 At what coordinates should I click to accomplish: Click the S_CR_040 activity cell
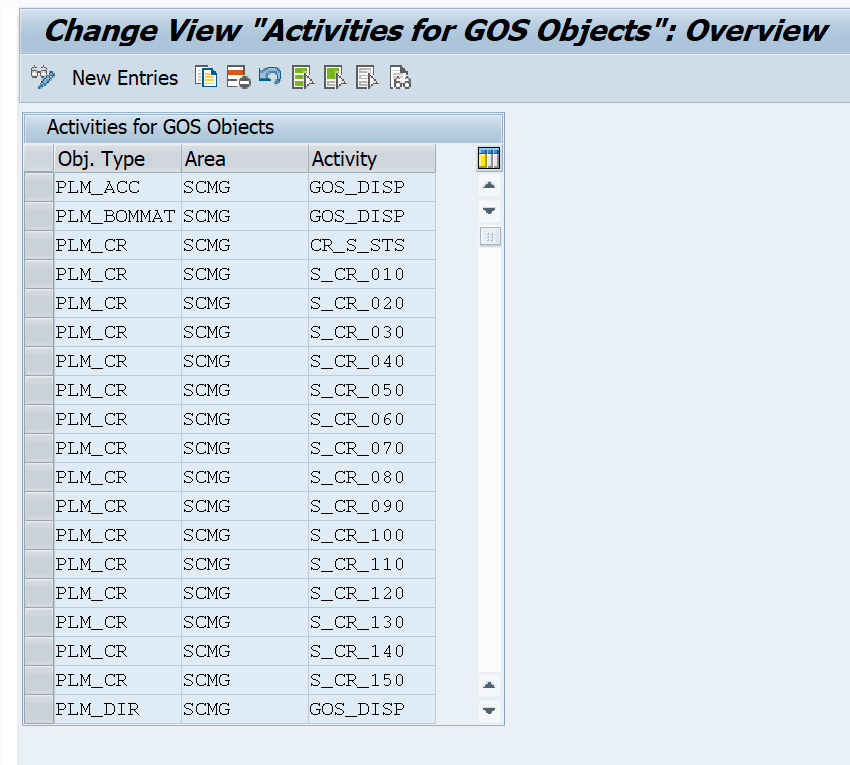coord(372,361)
